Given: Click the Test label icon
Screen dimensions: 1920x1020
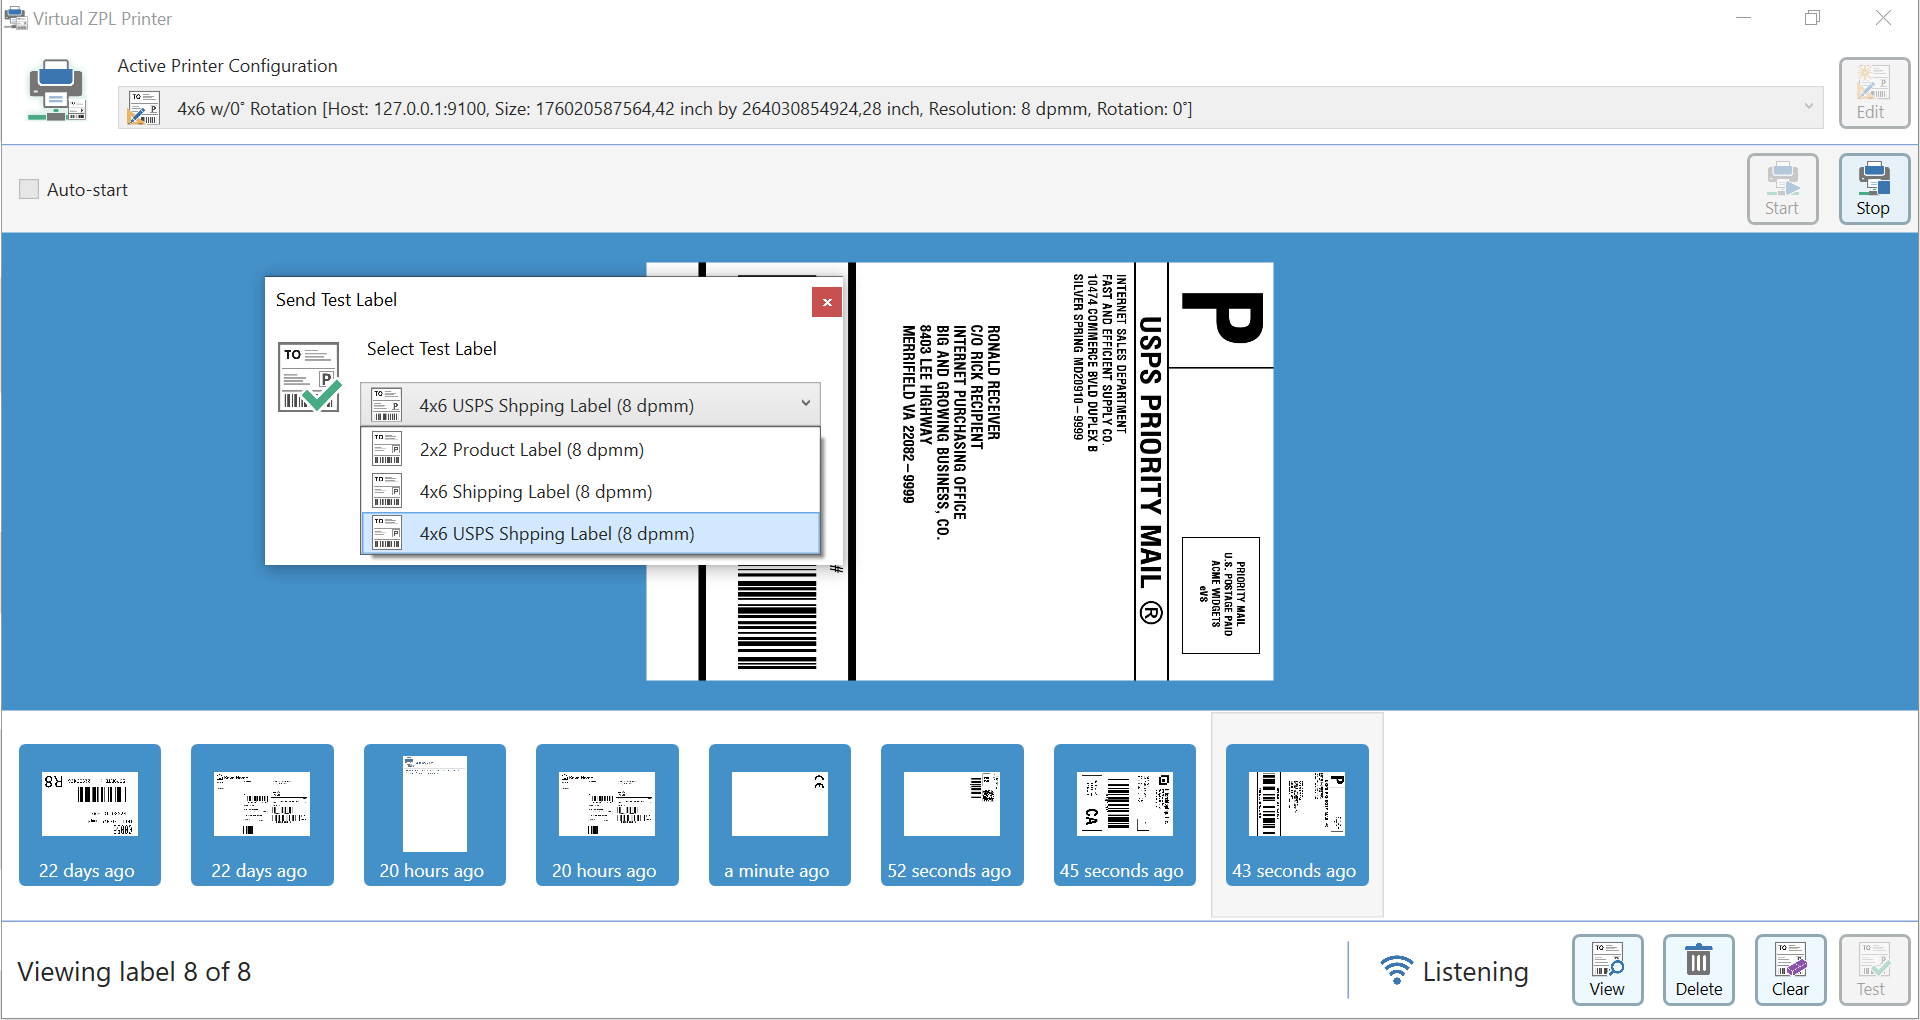Looking at the screenshot, I should click(x=1873, y=968).
